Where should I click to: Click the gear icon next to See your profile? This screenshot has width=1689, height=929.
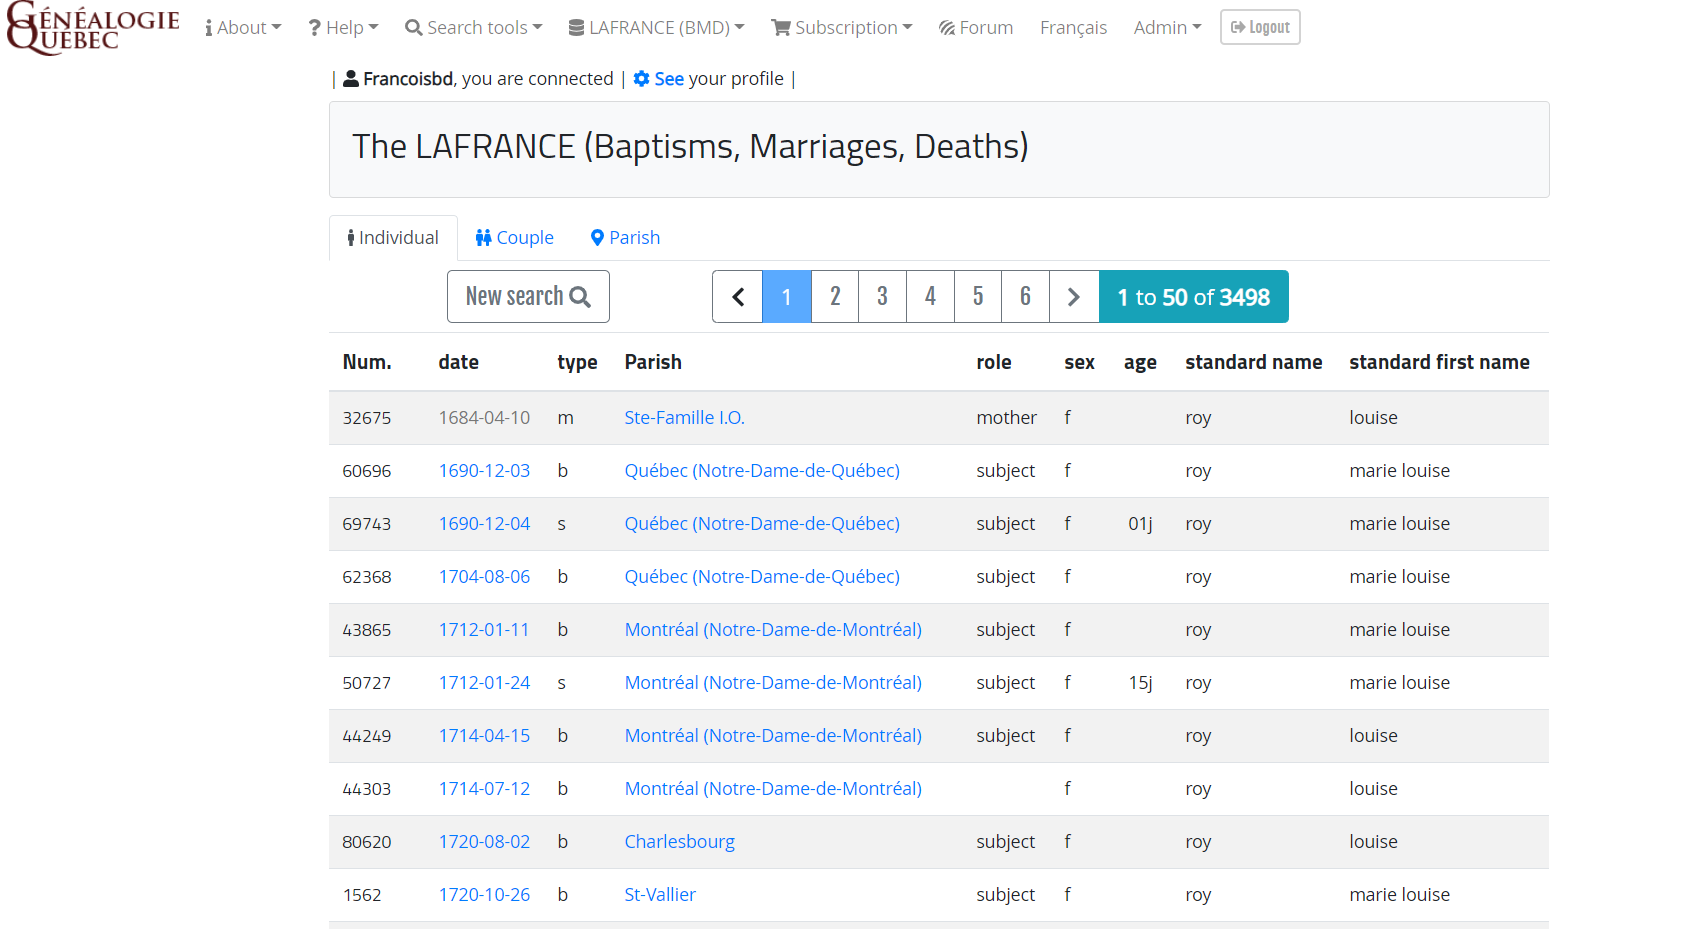point(642,79)
